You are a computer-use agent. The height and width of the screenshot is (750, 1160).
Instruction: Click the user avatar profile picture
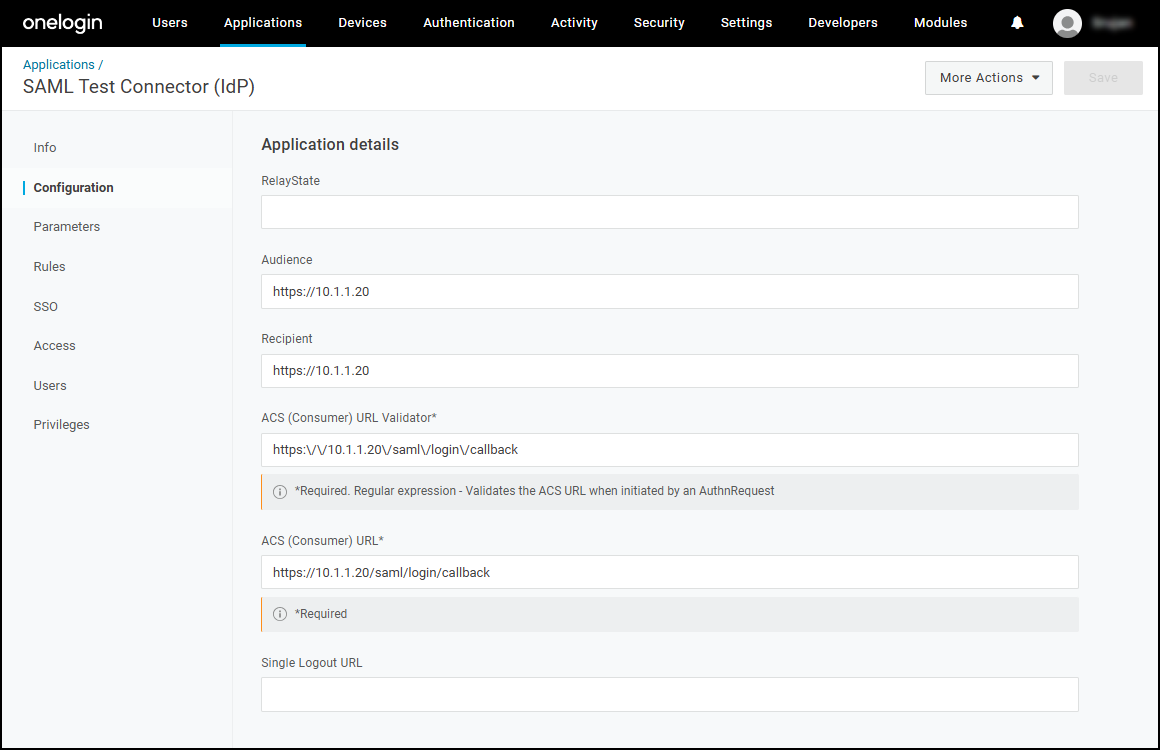coord(1067,23)
